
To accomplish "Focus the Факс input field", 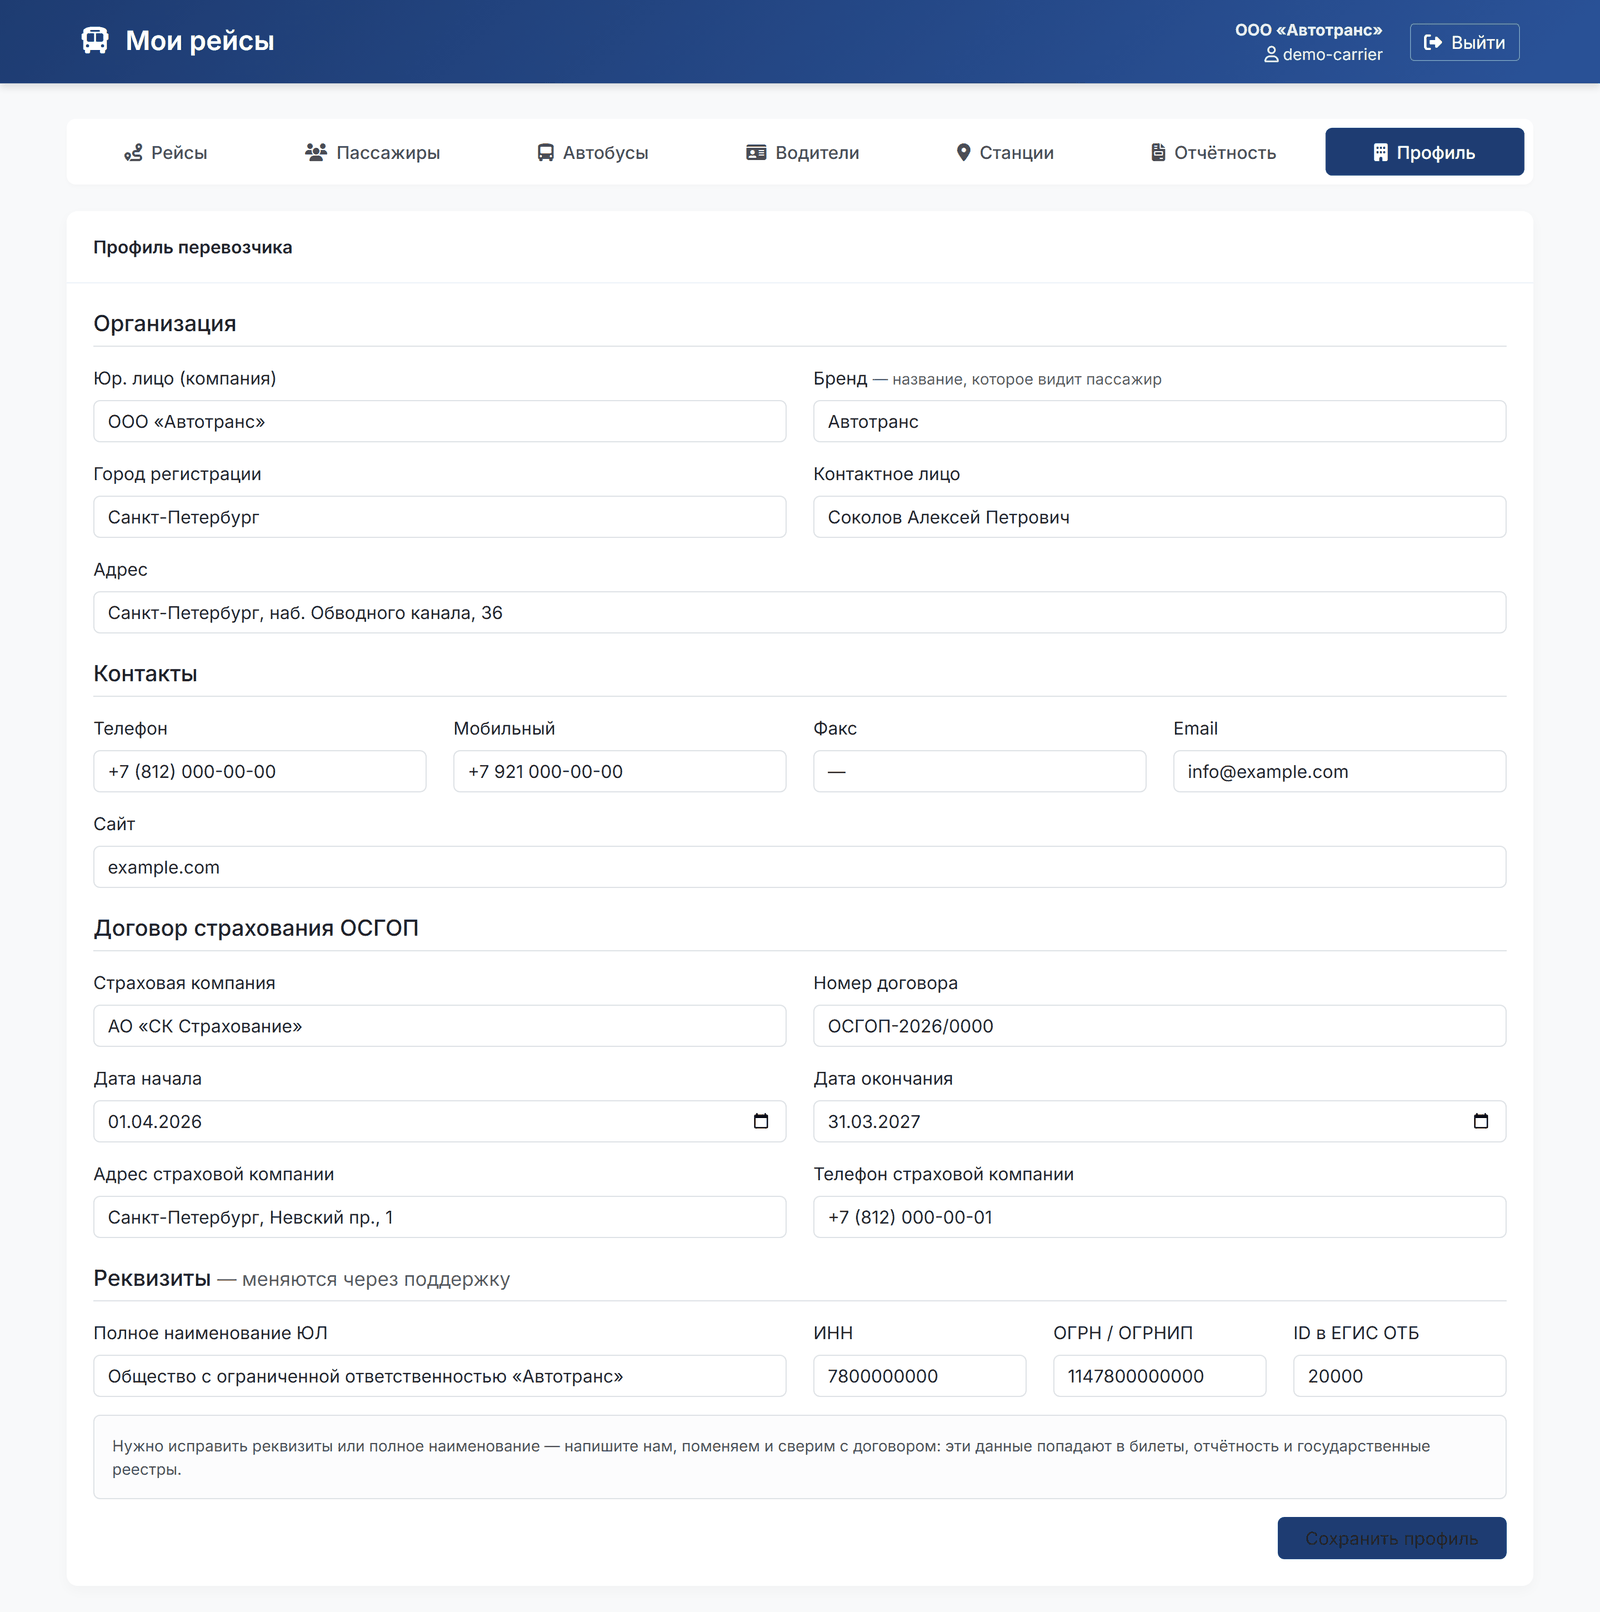I will click(980, 772).
